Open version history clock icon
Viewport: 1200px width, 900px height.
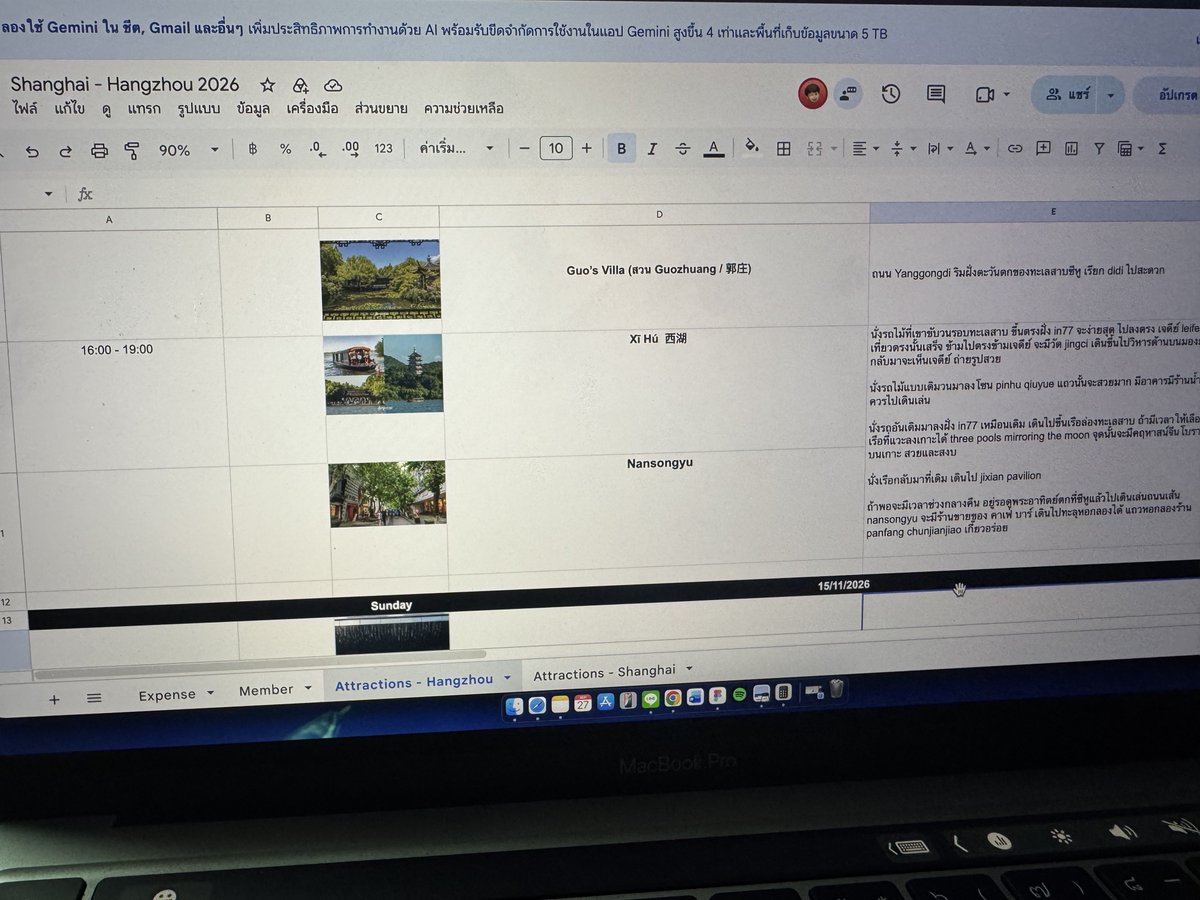tap(890, 93)
